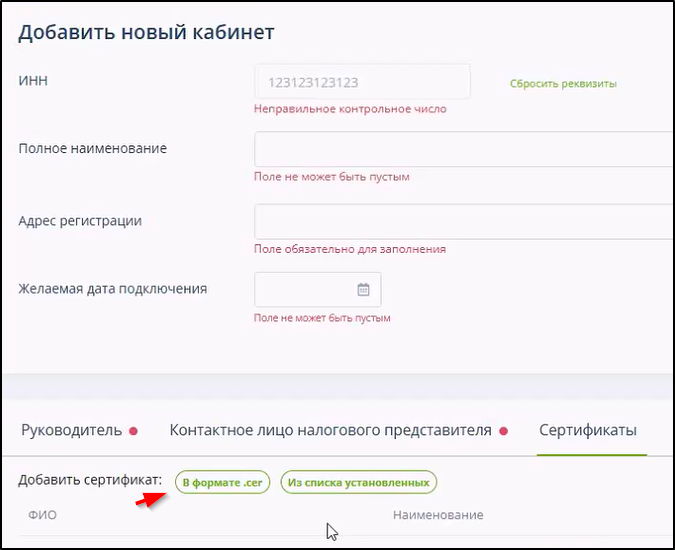This screenshot has height=550, width=675.
Task: Select the Адрес регистрации input box
Action: (462, 221)
